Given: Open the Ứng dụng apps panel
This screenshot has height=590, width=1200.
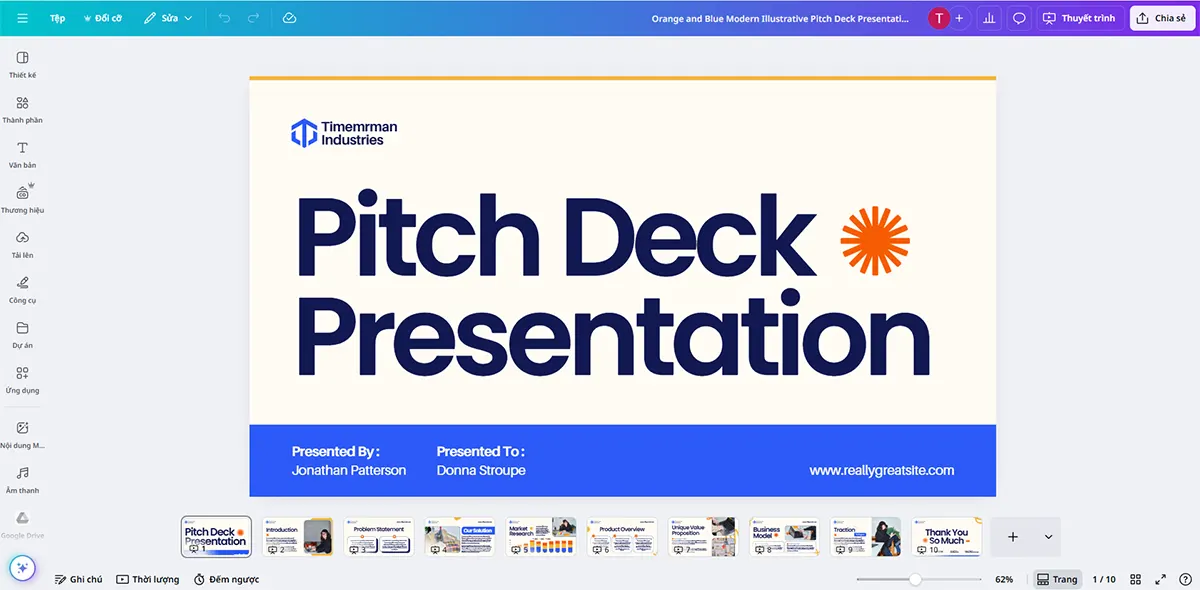Looking at the screenshot, I should pos(22,380).
